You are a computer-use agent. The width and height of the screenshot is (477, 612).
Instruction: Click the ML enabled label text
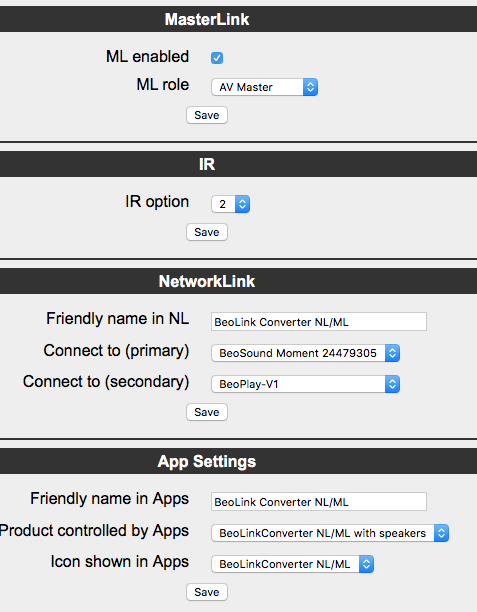tap(148, 57)
